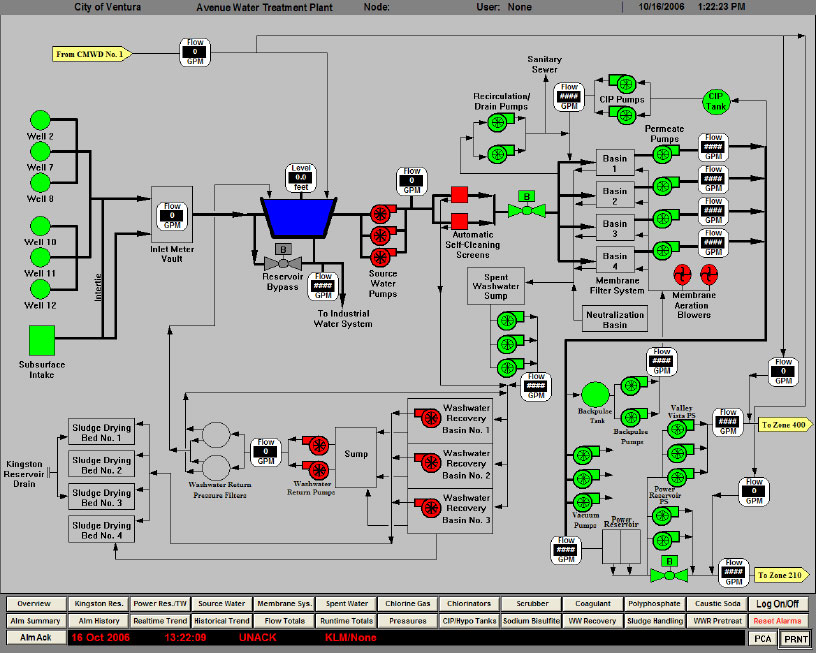Open the Flow Totals page
Screen dimensions: 816x653
284,621
